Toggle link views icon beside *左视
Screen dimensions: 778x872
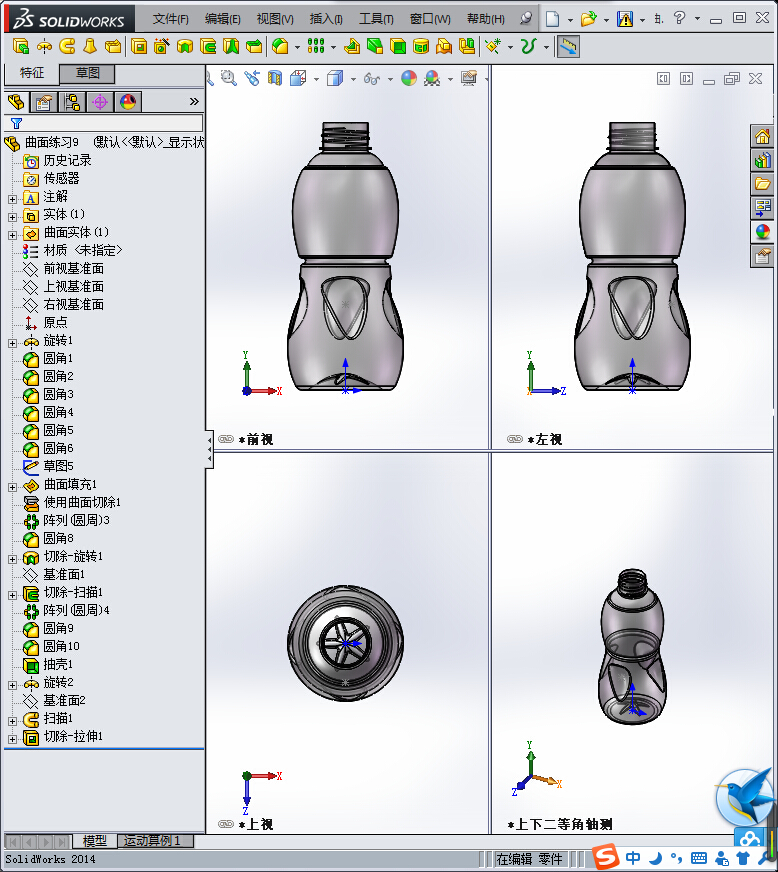515,439
